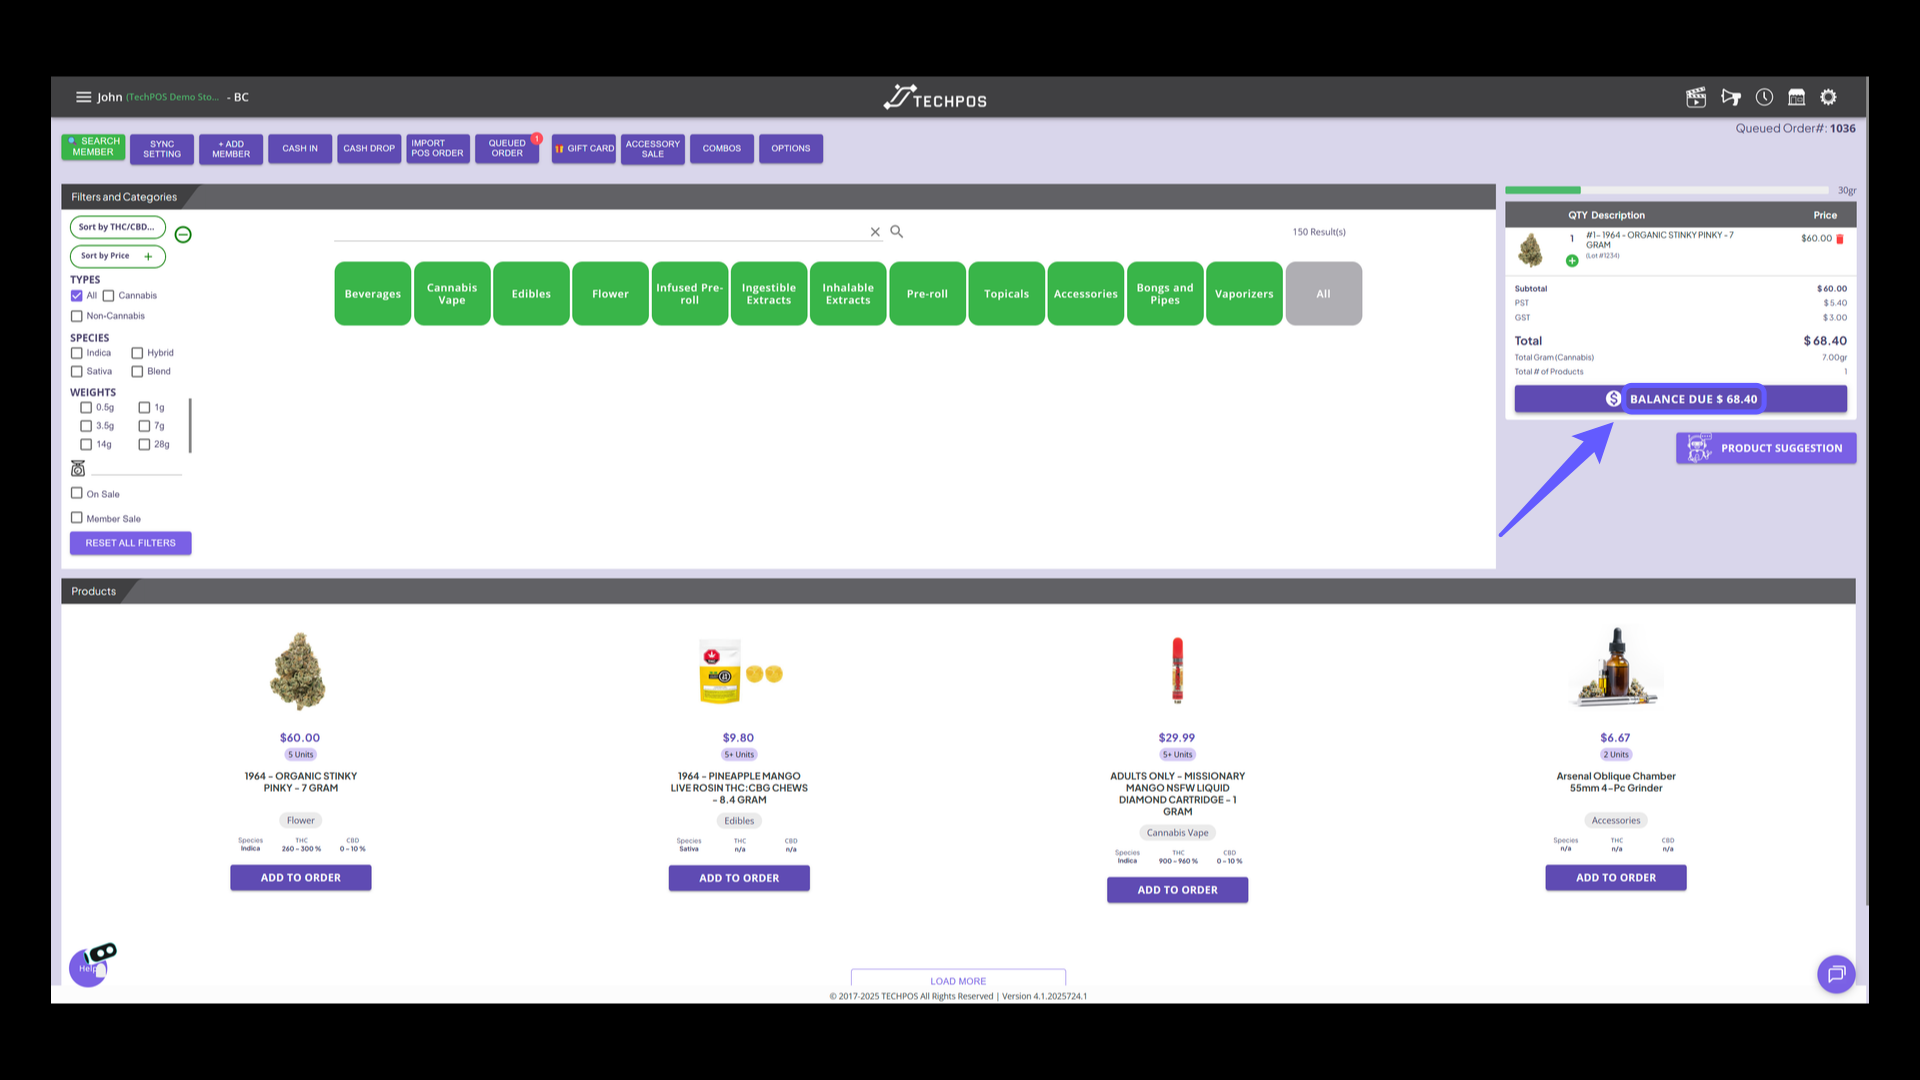Increase Stinky Pinky quantity with green plus
Screen dimensions: 1920x1080
tap(1572, 261)
